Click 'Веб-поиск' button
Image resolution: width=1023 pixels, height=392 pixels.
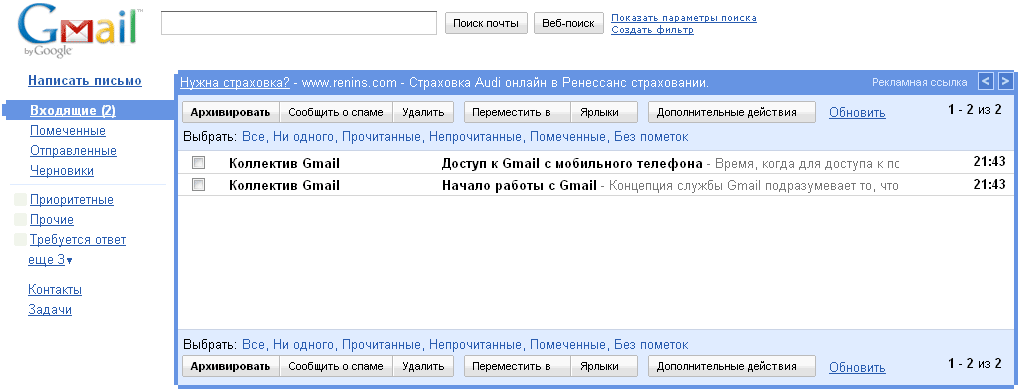pos(568,23)
